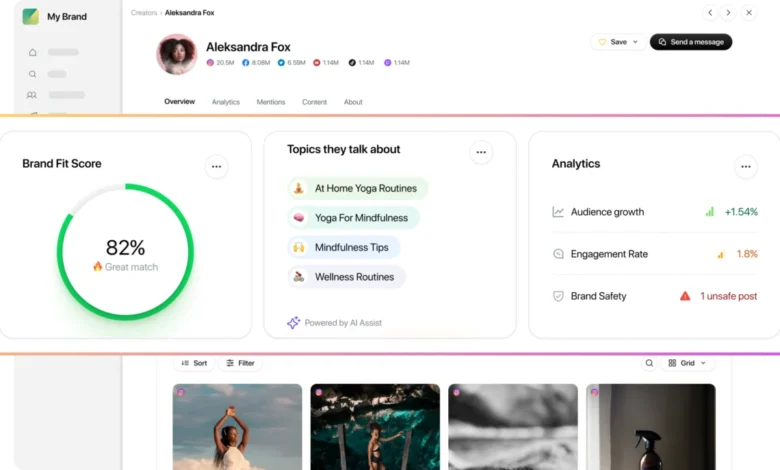Open Brand Fit Score more options menu

point(216,166)
